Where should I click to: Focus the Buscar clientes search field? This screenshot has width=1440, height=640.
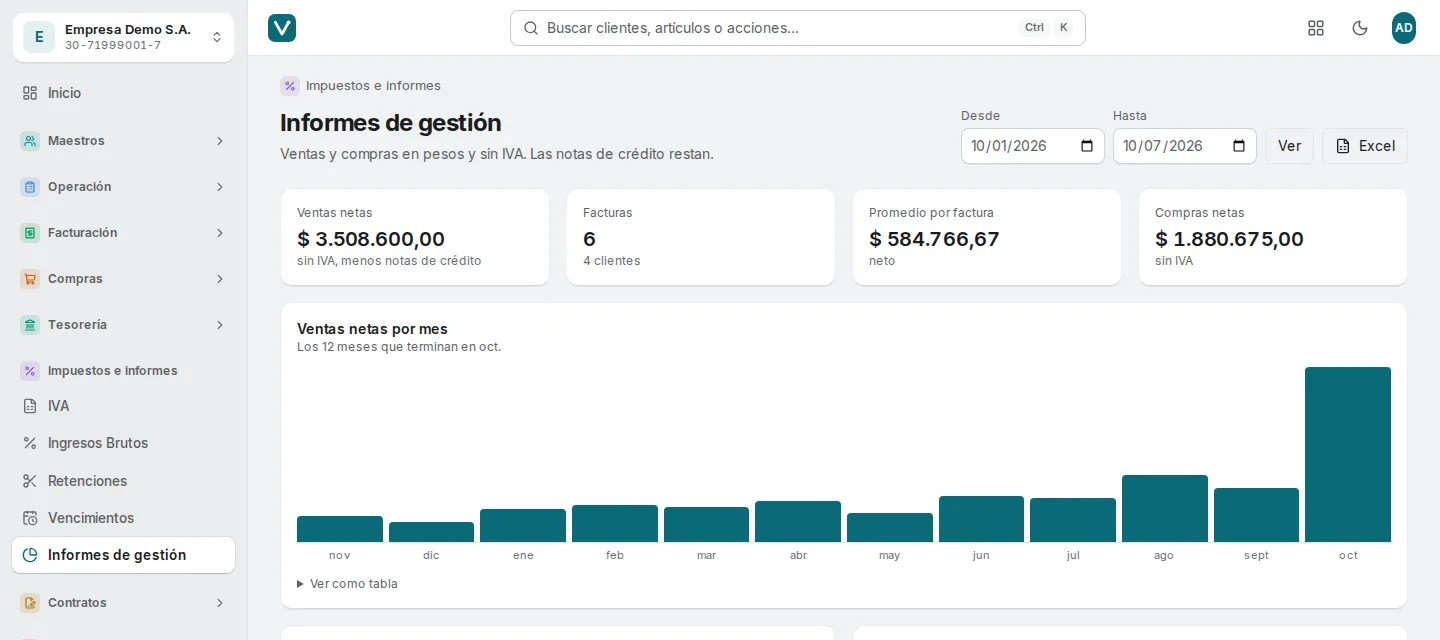(x=797, y=28)
